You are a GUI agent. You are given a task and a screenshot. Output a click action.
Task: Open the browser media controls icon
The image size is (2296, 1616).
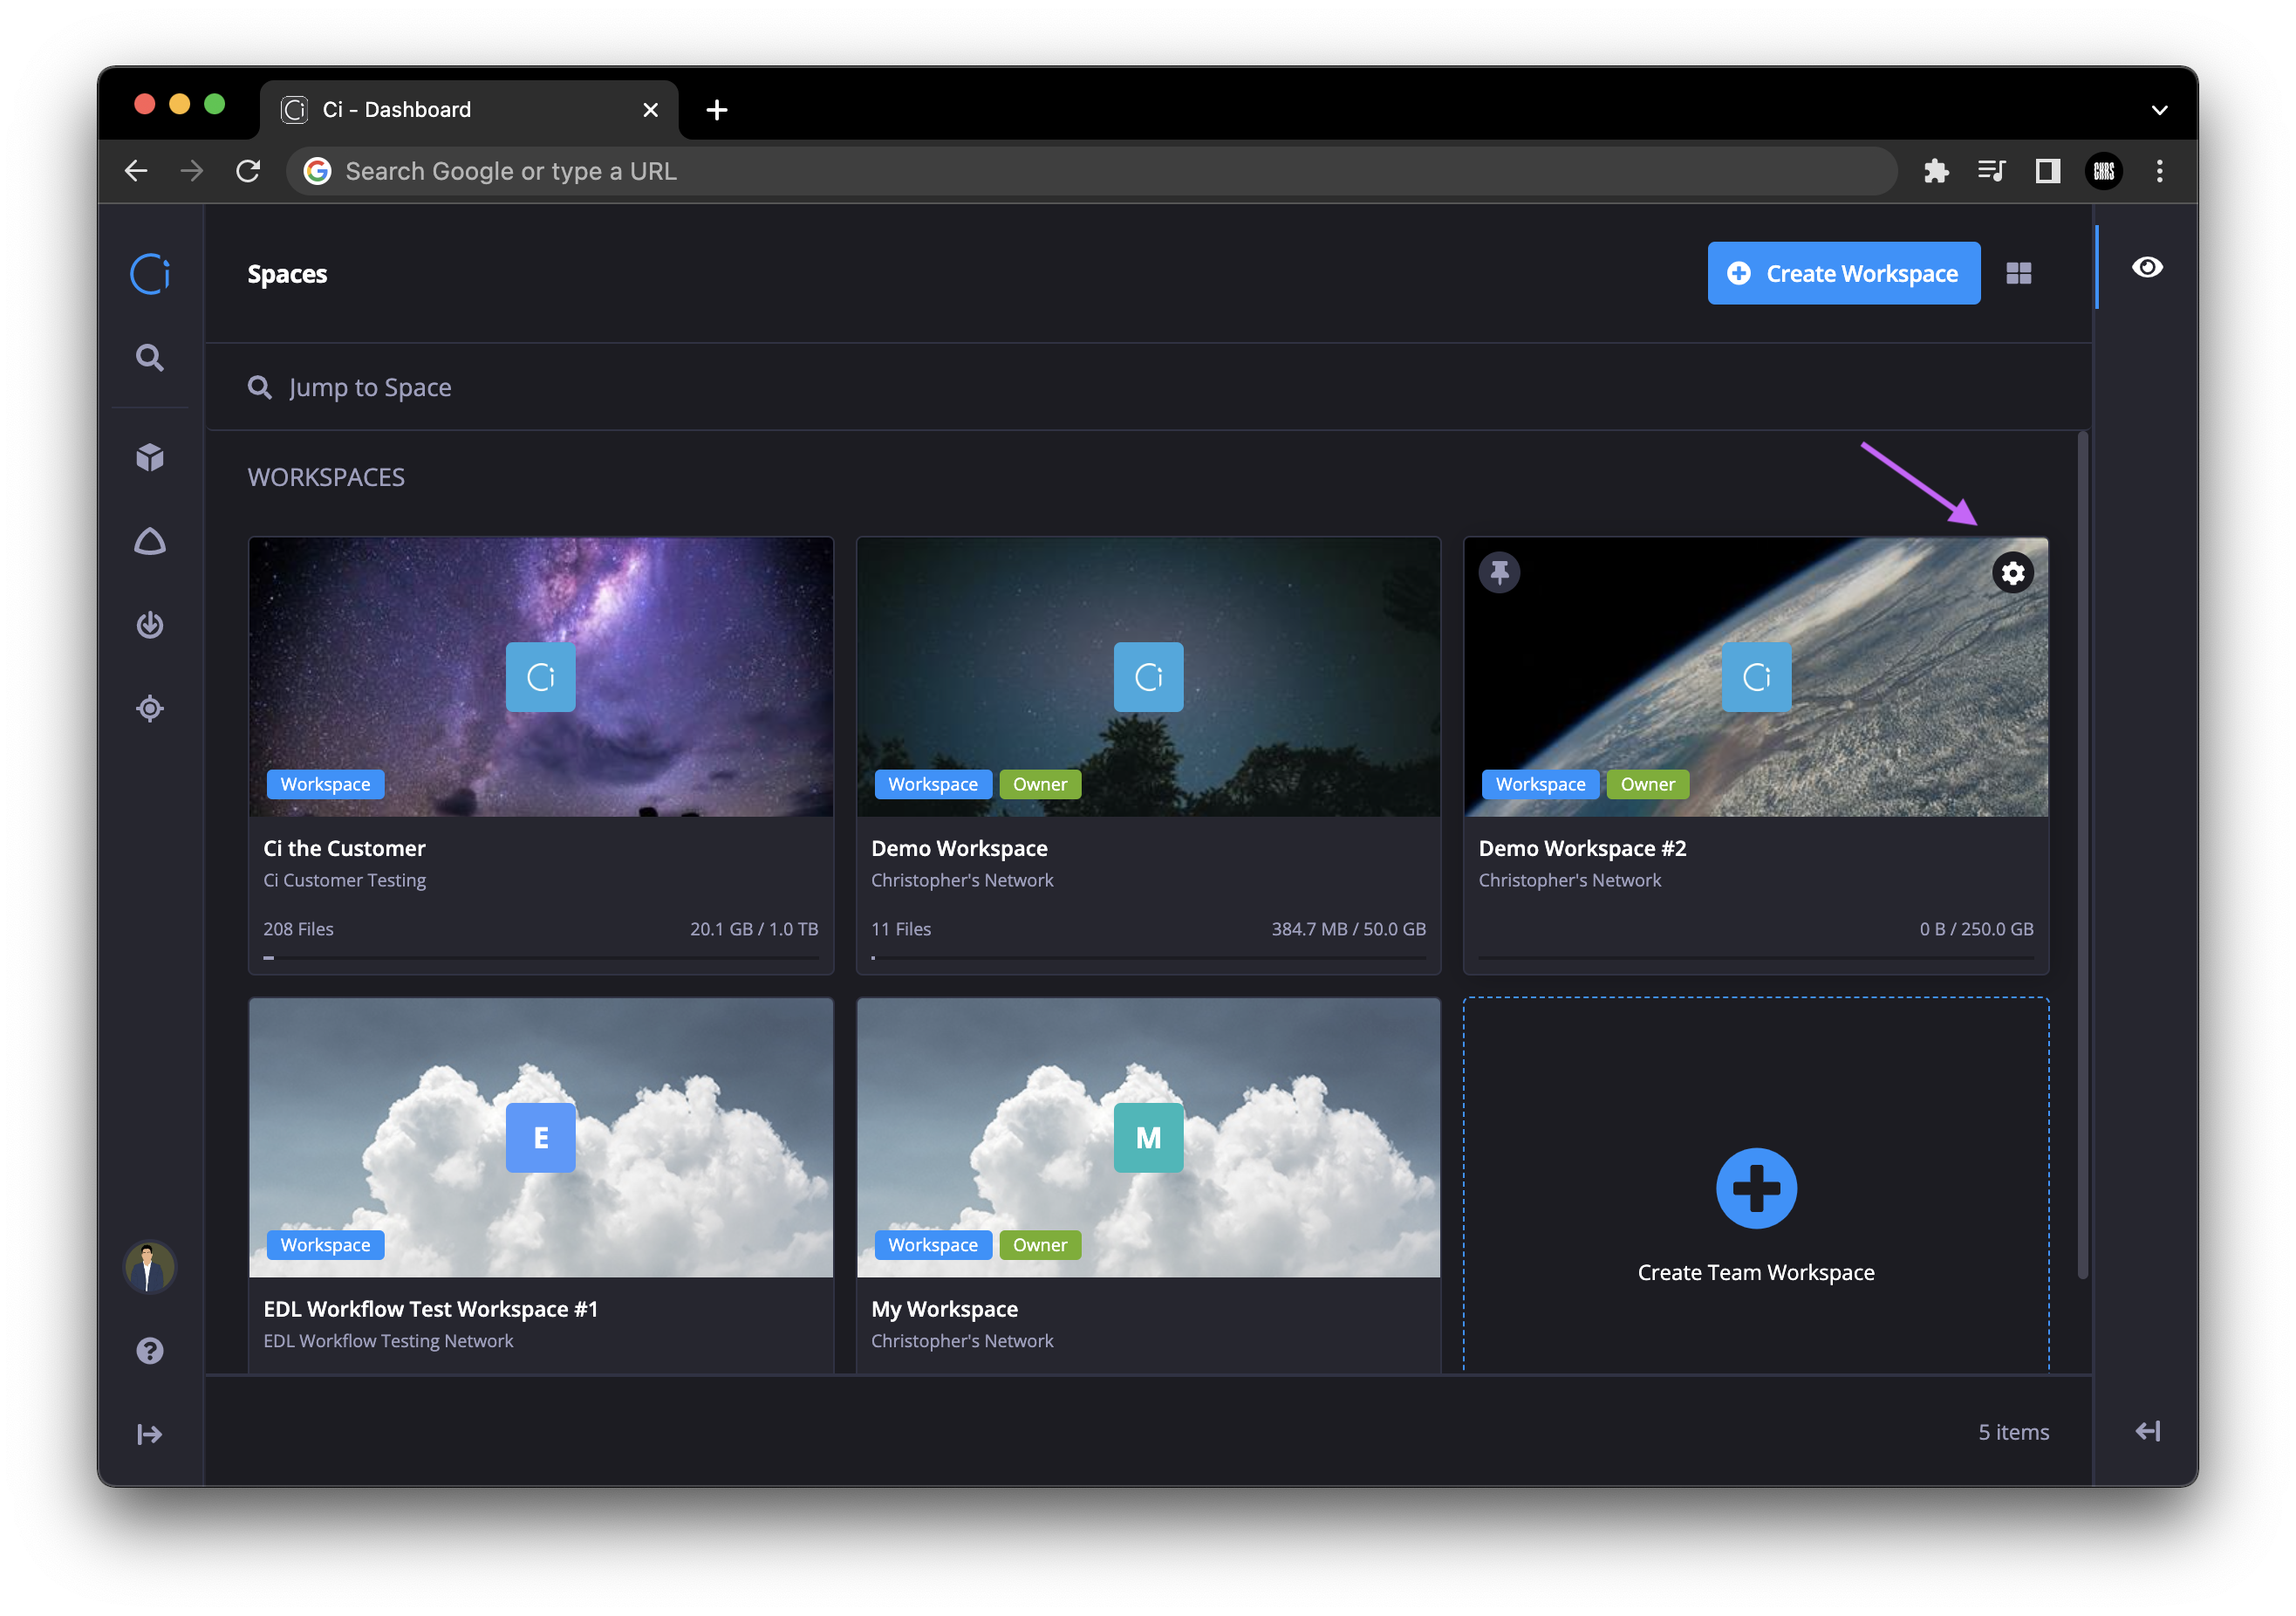click(x=1991, y=171)
